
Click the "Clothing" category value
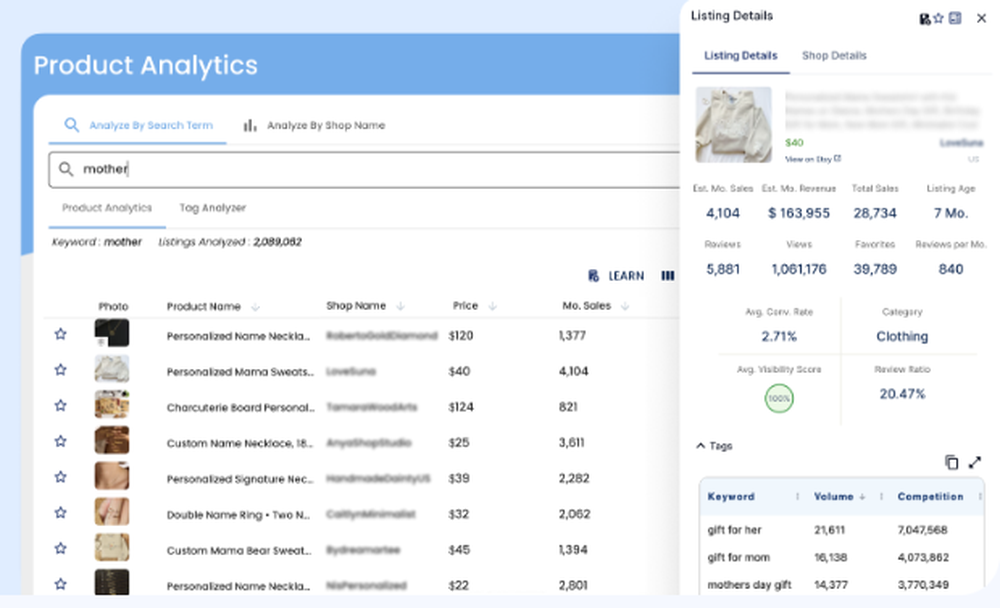[902, 337]
